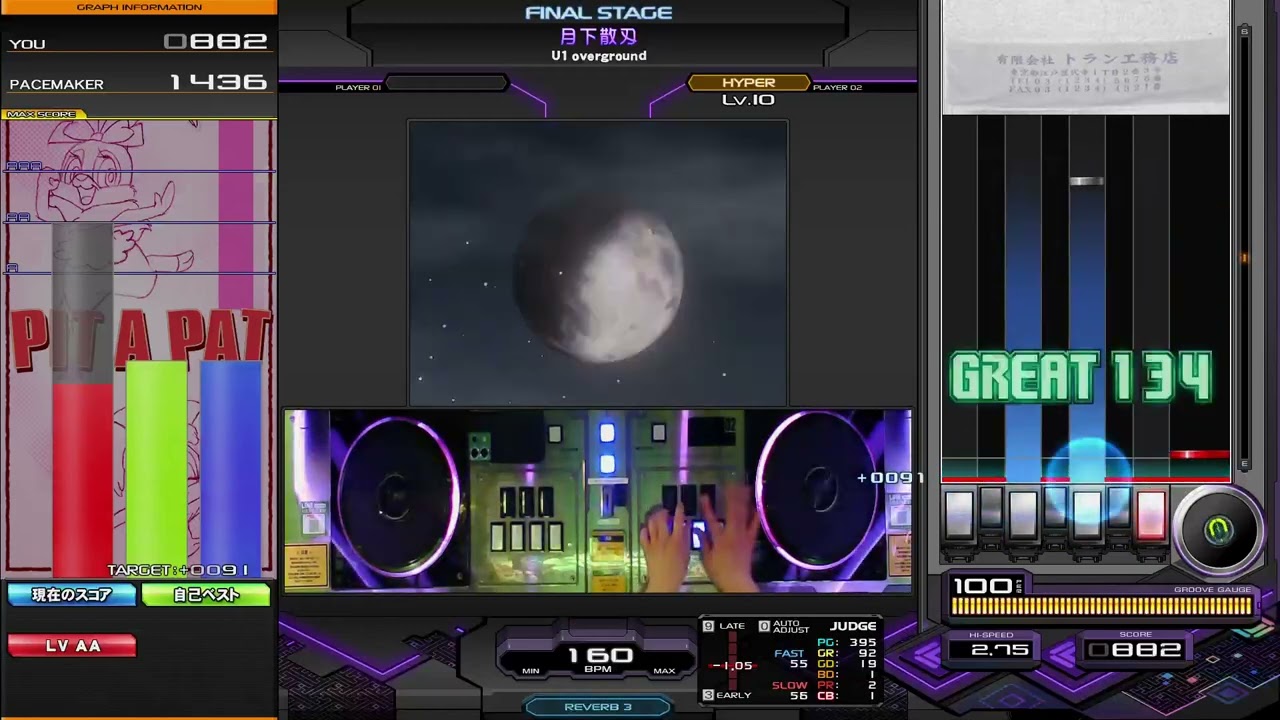Click the PLAYER 02 label
This screenshot has height=720, width=1280.
[x=837, y=88]
